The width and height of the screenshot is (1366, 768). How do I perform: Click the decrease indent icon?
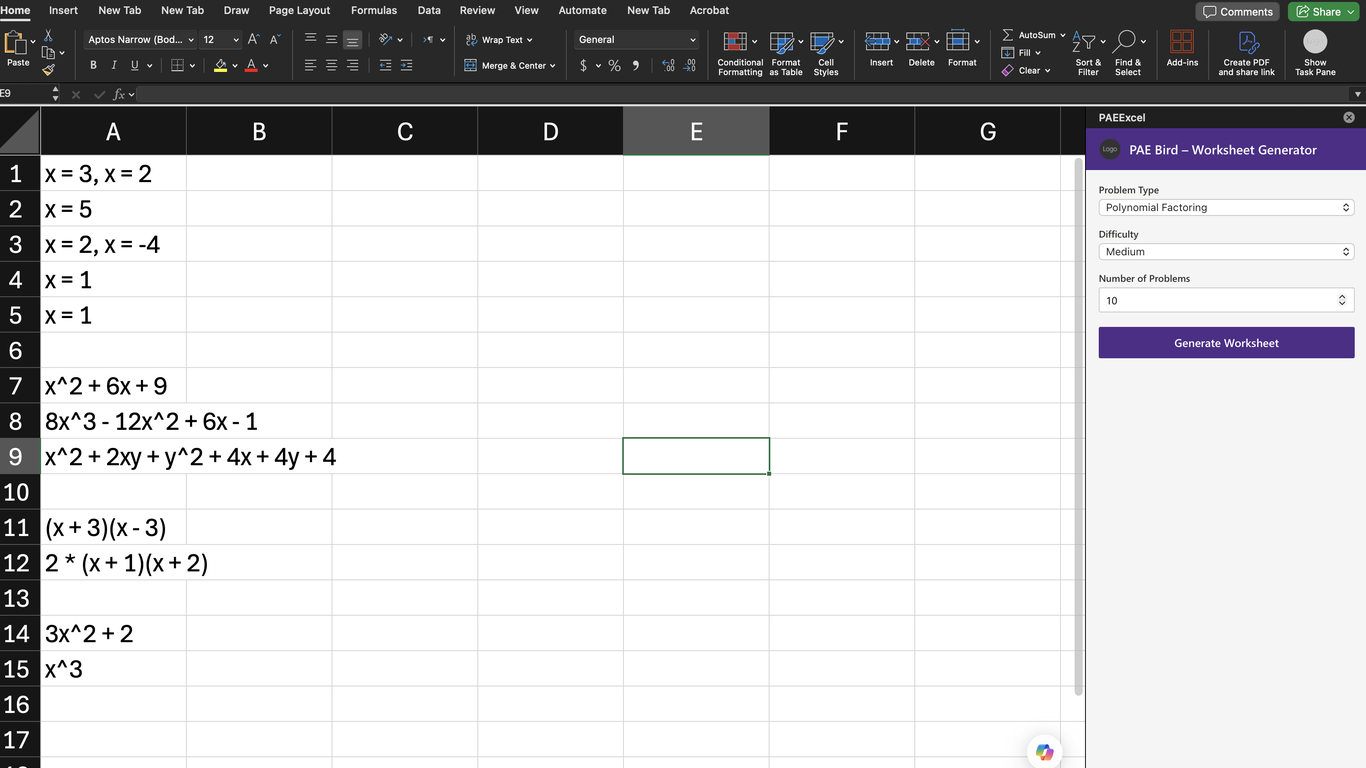coord(385,65)
